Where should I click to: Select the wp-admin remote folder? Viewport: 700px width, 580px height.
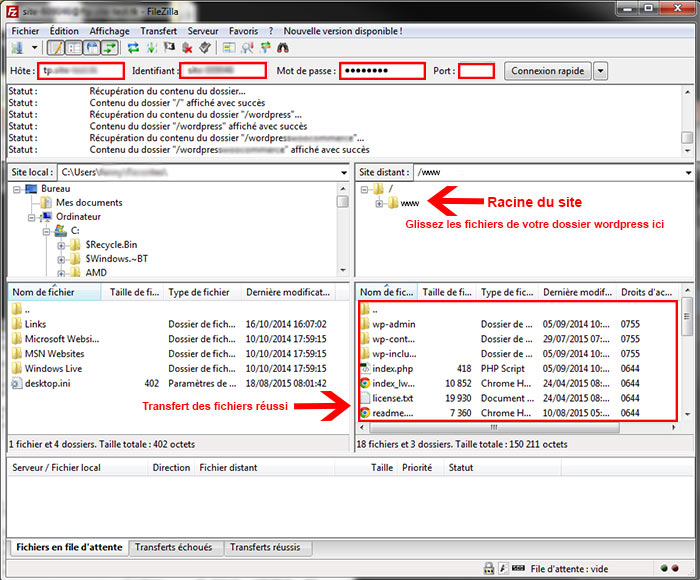tap(518, 324)
